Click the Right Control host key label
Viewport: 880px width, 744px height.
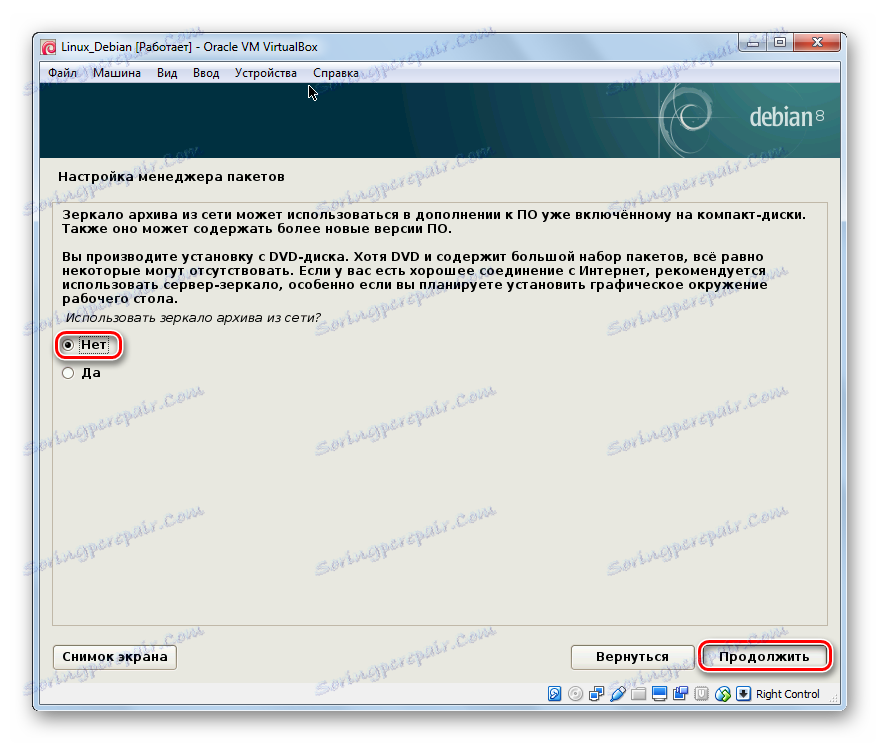[787, 694]
